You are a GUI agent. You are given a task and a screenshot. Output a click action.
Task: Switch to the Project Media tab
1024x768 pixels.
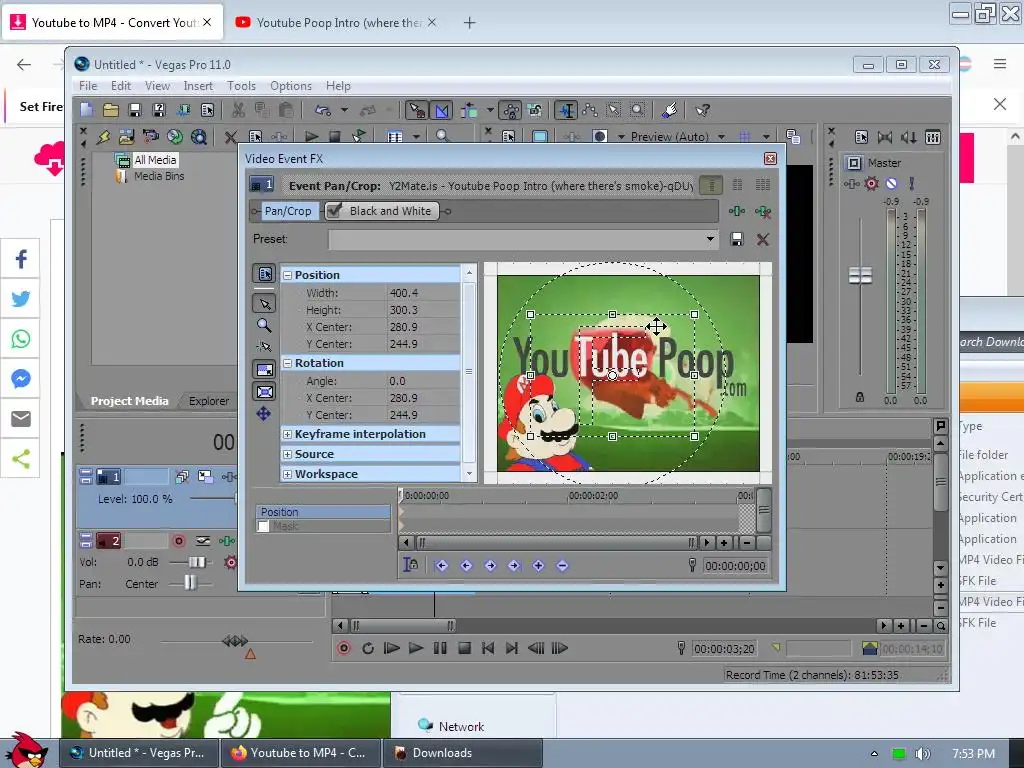[x=129, y=401]
